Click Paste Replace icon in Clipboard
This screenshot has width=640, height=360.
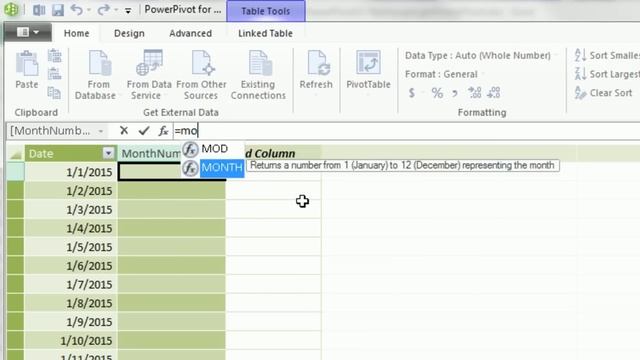pos(54,74)
